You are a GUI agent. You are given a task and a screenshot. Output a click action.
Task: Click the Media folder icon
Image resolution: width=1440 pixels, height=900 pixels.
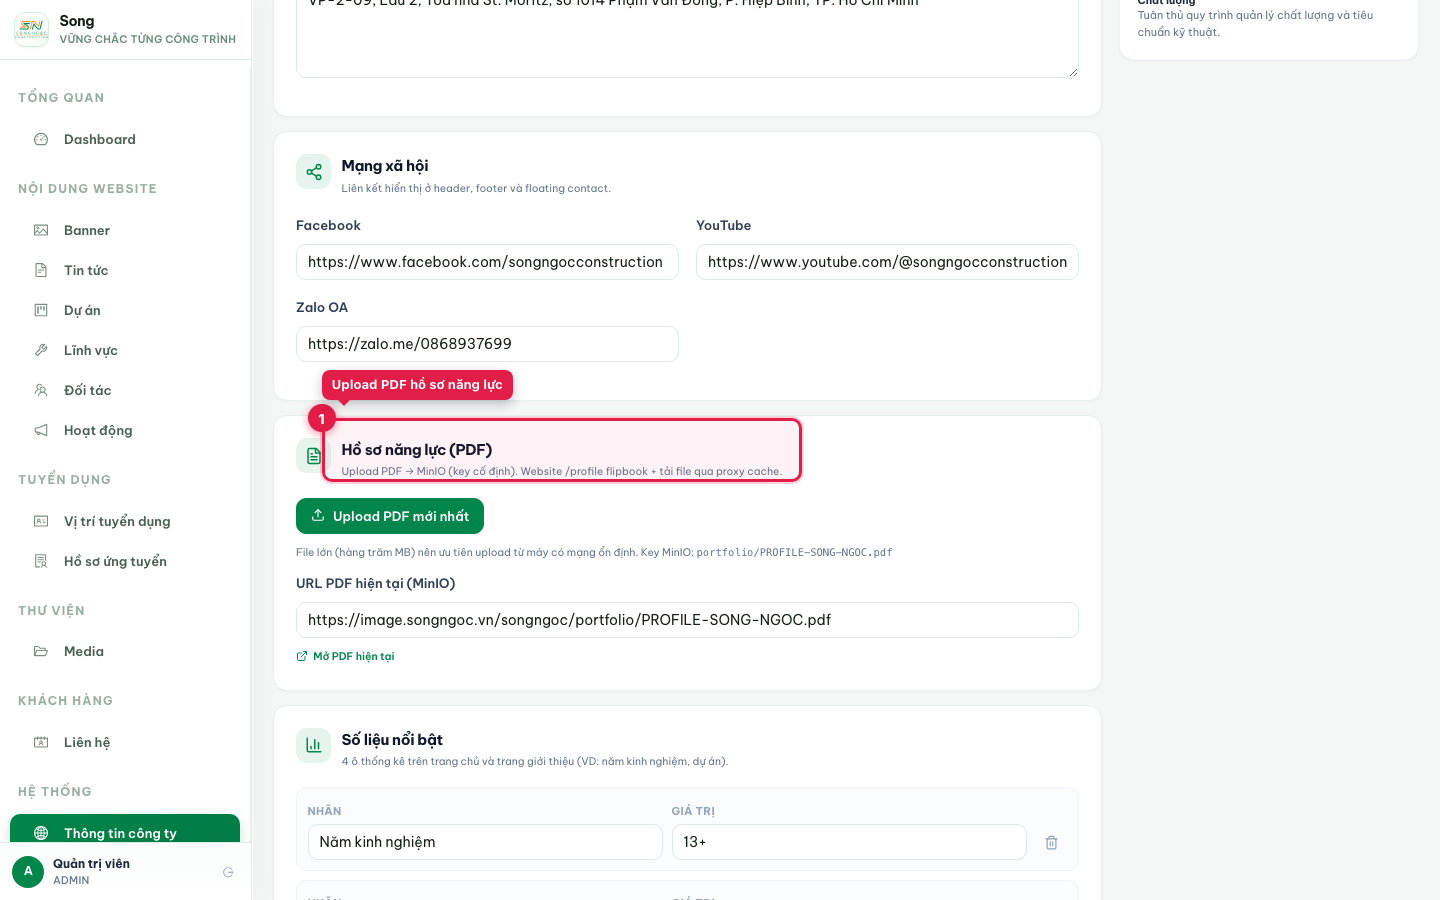point(41,651)
